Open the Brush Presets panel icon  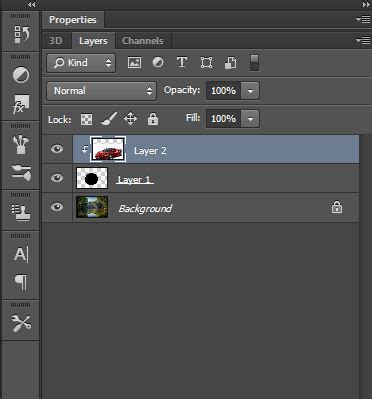(21, 172)
